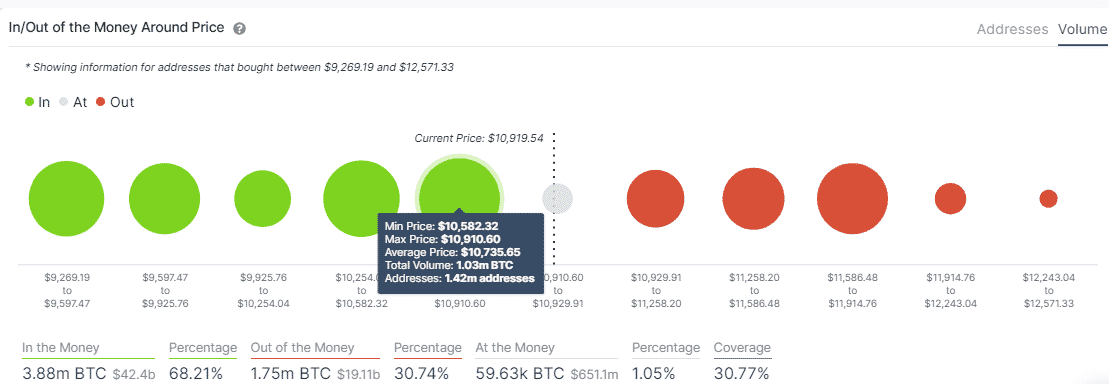Select the red bubble for $11,586.48 to $11,914.76
1109x384 pixels.
coord(852,199)
